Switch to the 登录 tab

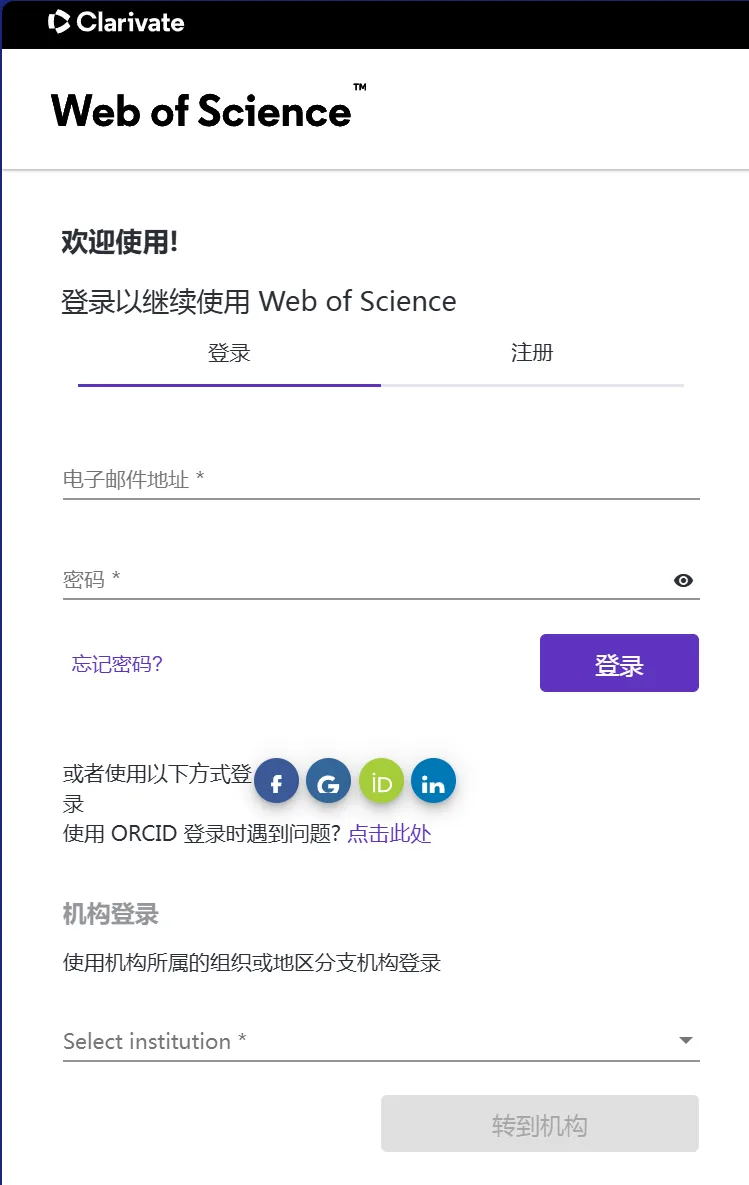[x=229, y=353]
